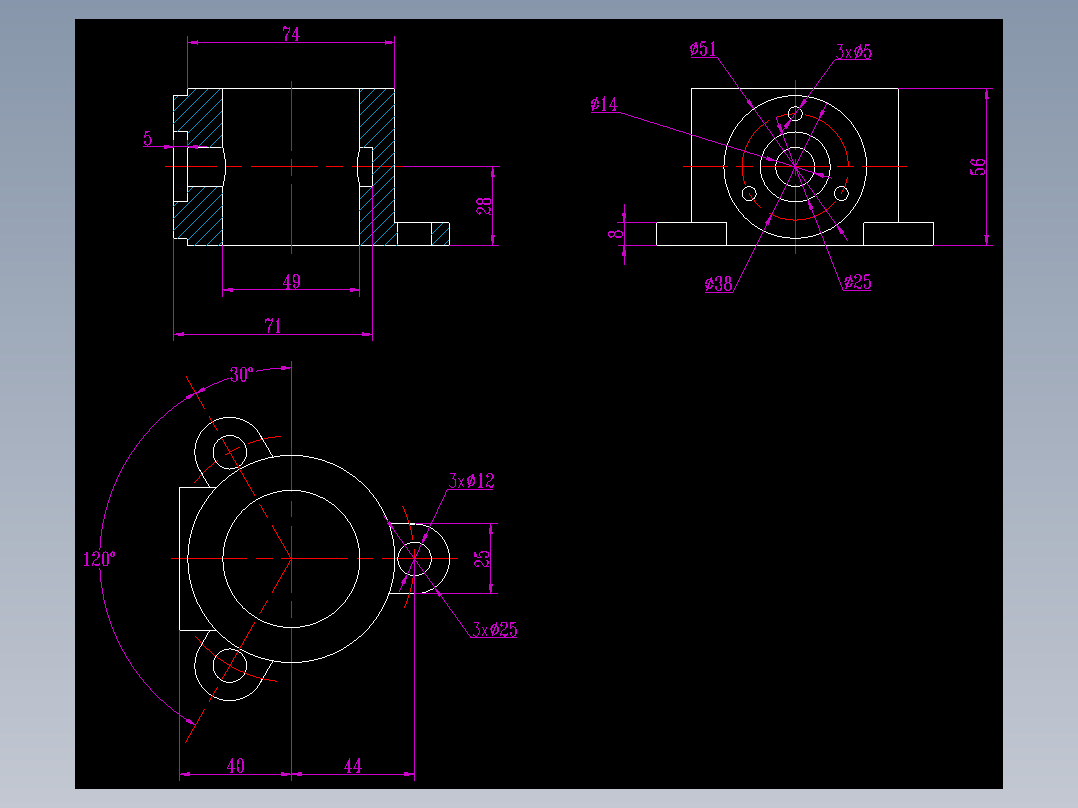Viewport: 1078px width, 808px height.
Task: Select the ø51 diameter annotation
Action: pos(703,50)
